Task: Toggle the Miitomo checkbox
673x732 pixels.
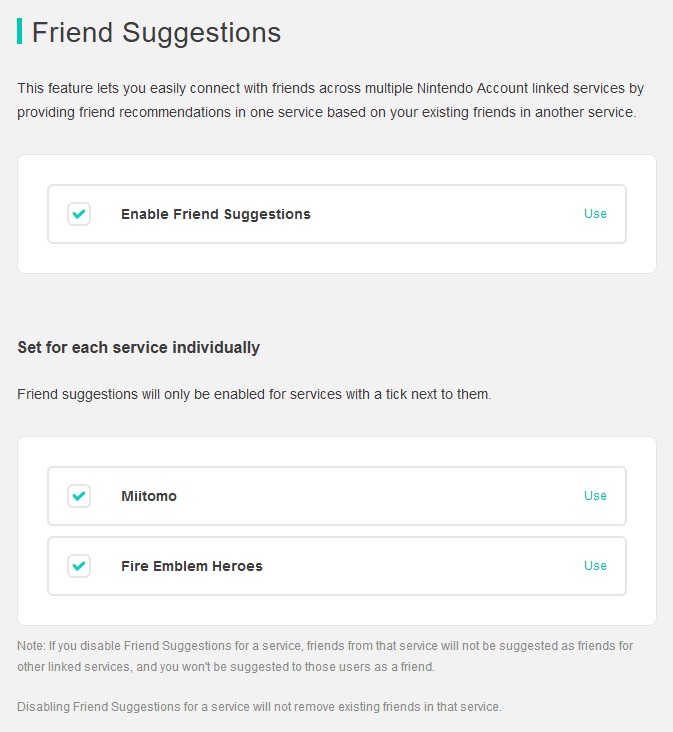Action: [79, 496]
